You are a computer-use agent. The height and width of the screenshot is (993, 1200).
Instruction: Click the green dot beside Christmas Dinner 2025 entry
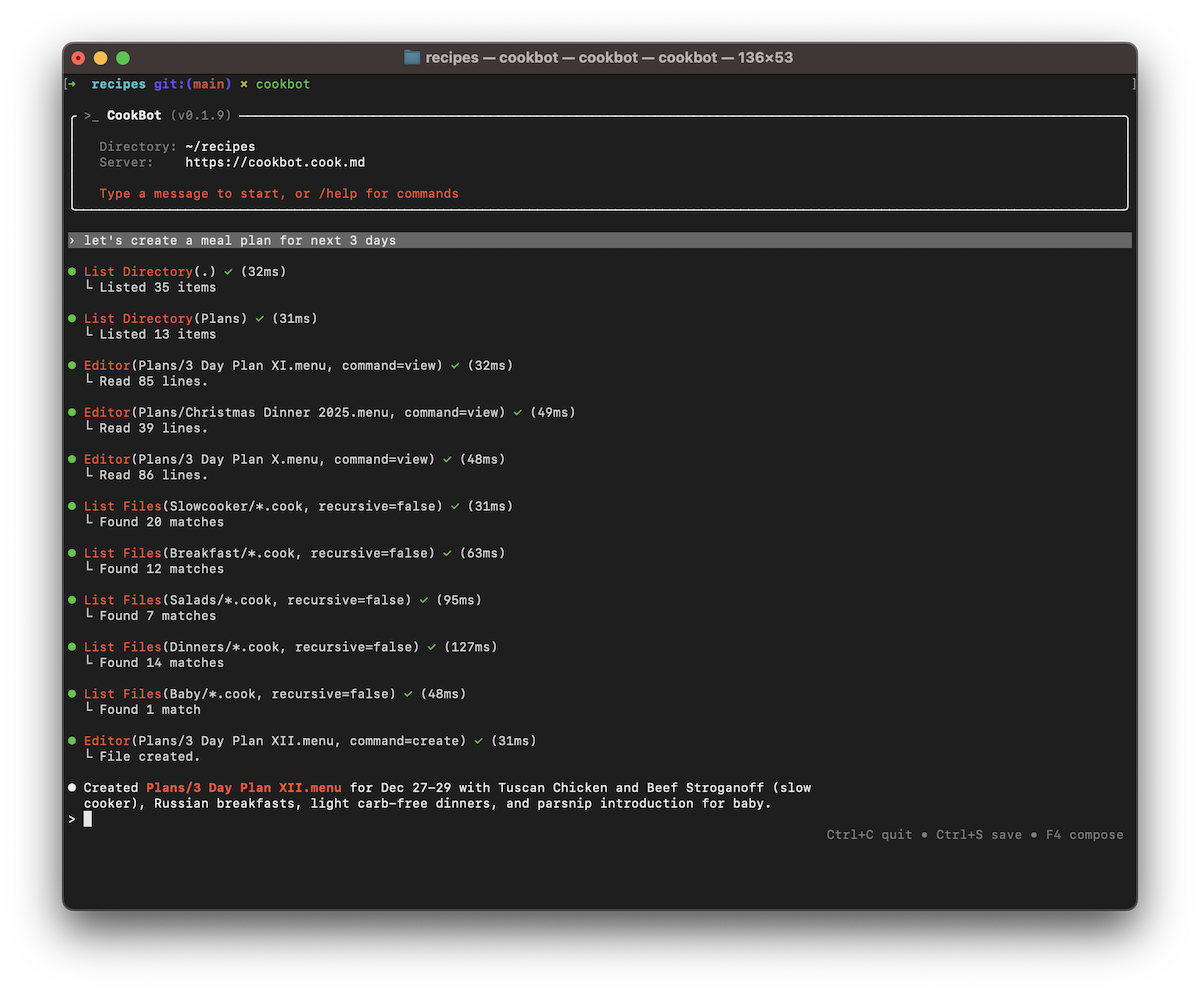tap(71, 412)
